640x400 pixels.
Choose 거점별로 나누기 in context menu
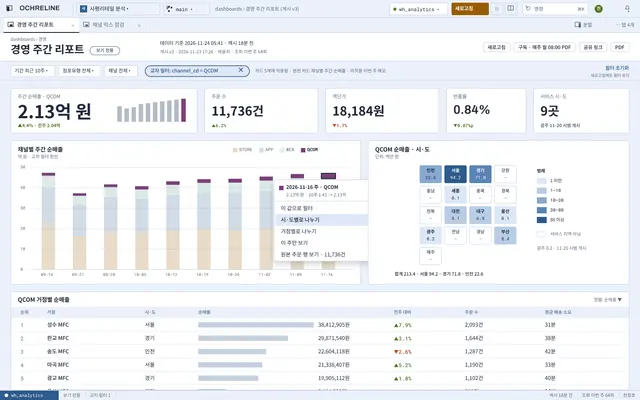tap(322, 231)
